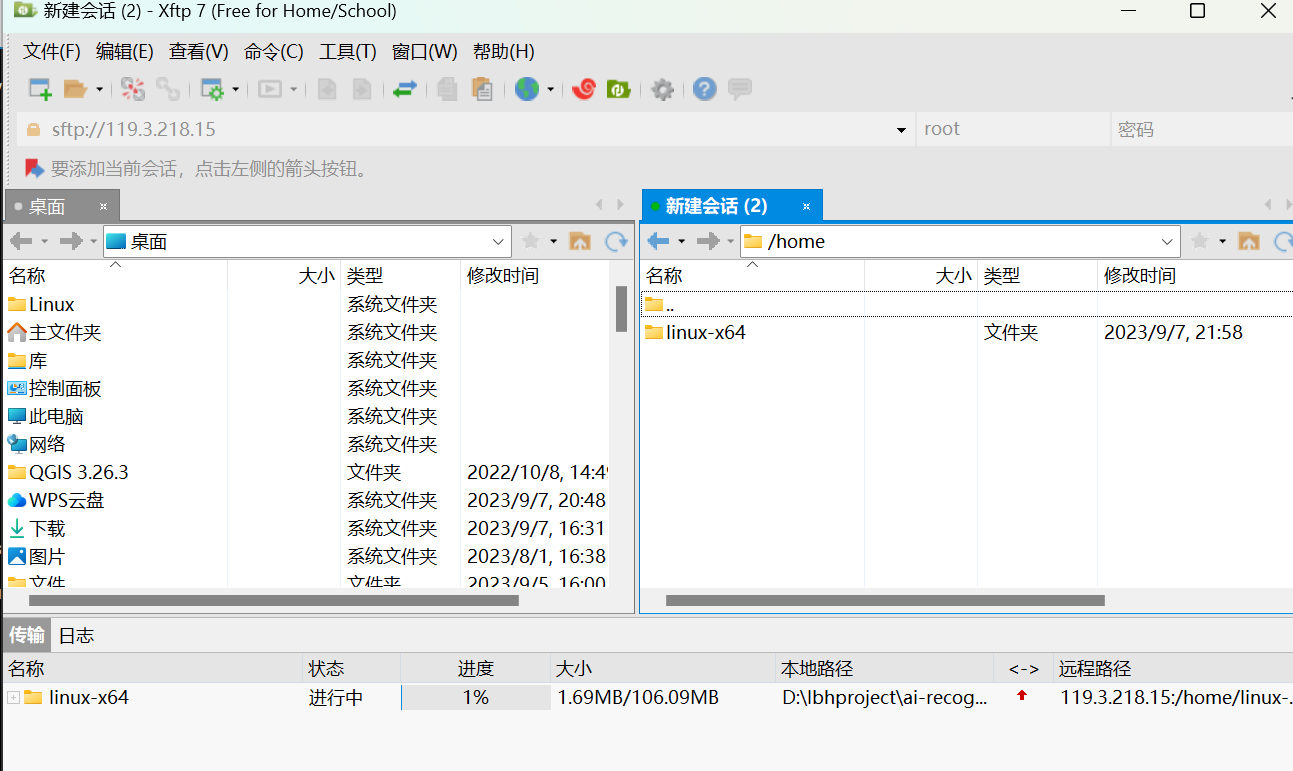Launch Xshell via the red swirl icon
Screen dimensions: 1293x771
coord(584,89)
